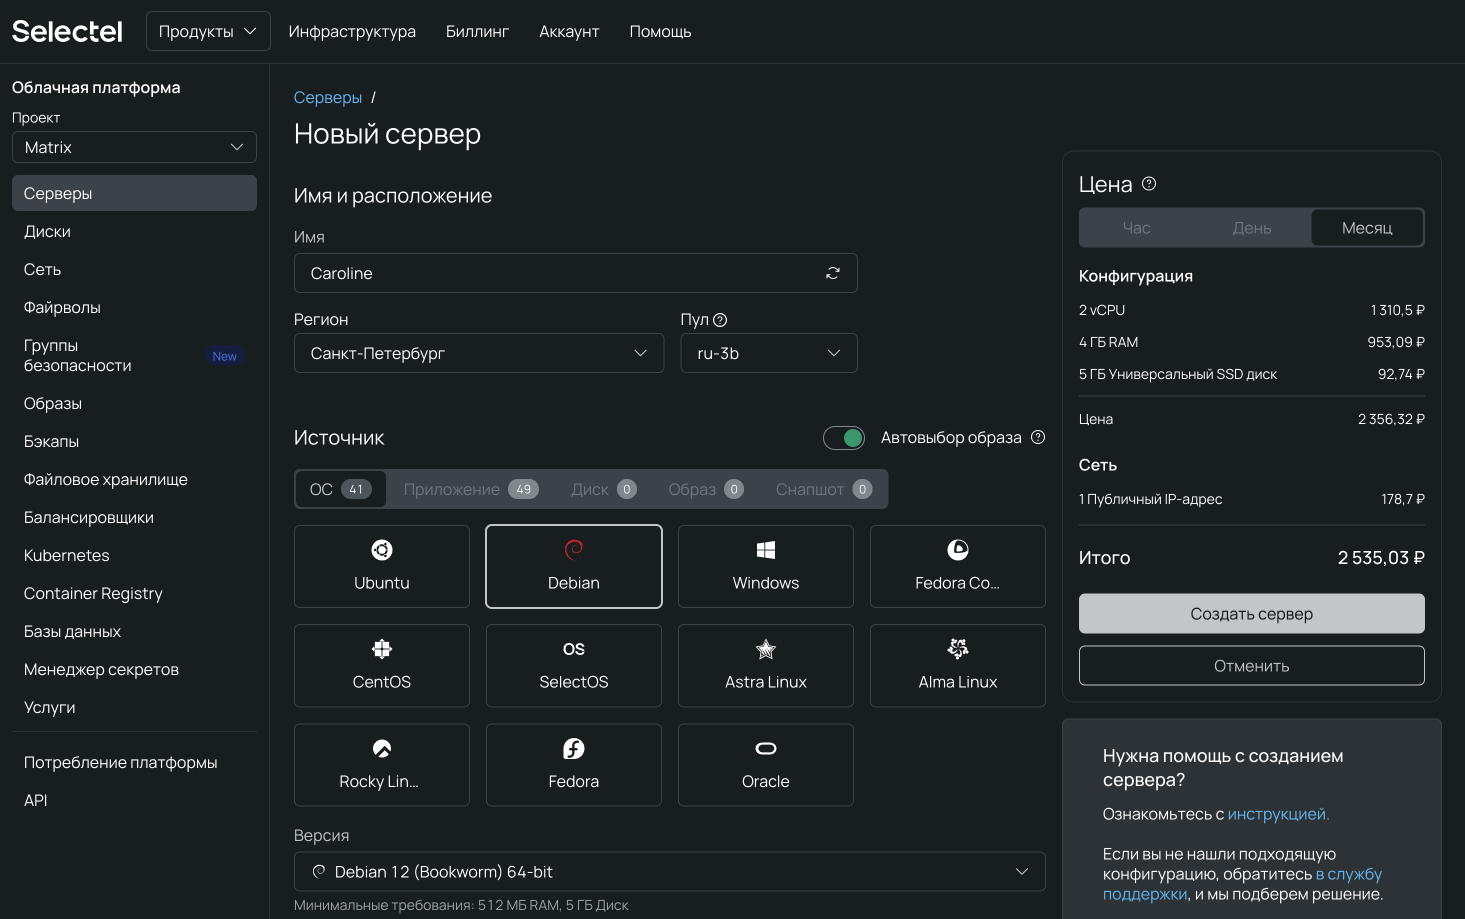Select the Rocky Linux tile
The width and height of the screenshot is (1465, 919).
pyautogui.click(x=382, y=765)
